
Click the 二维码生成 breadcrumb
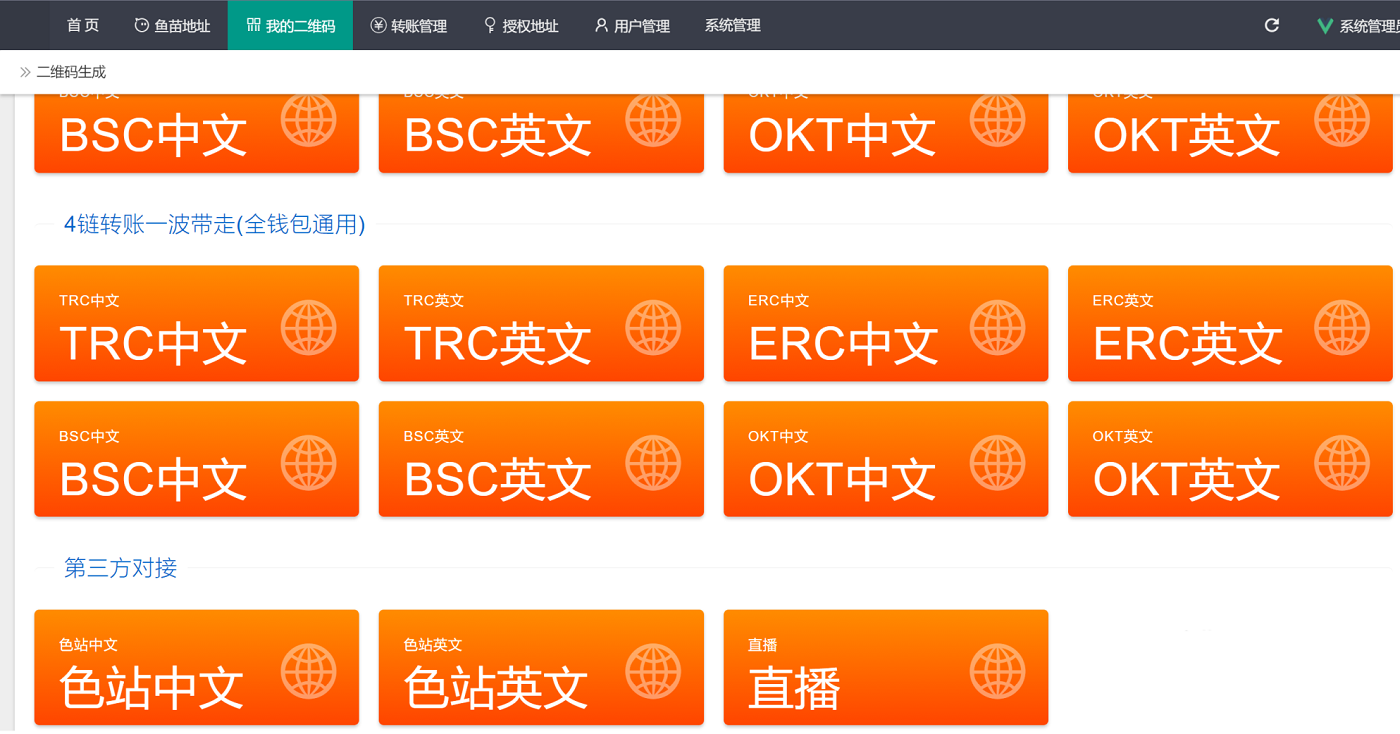(70, 72)
